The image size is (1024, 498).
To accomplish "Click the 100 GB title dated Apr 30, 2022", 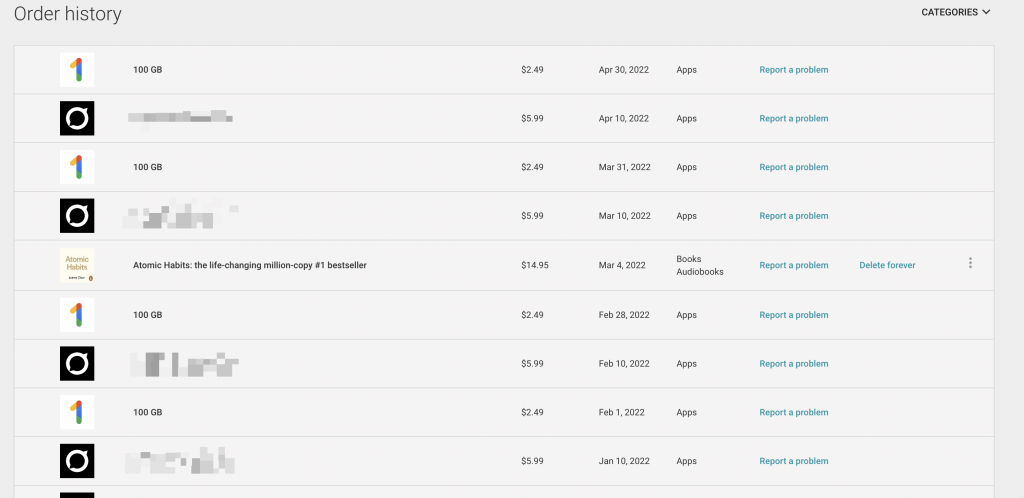I will 148,70.
